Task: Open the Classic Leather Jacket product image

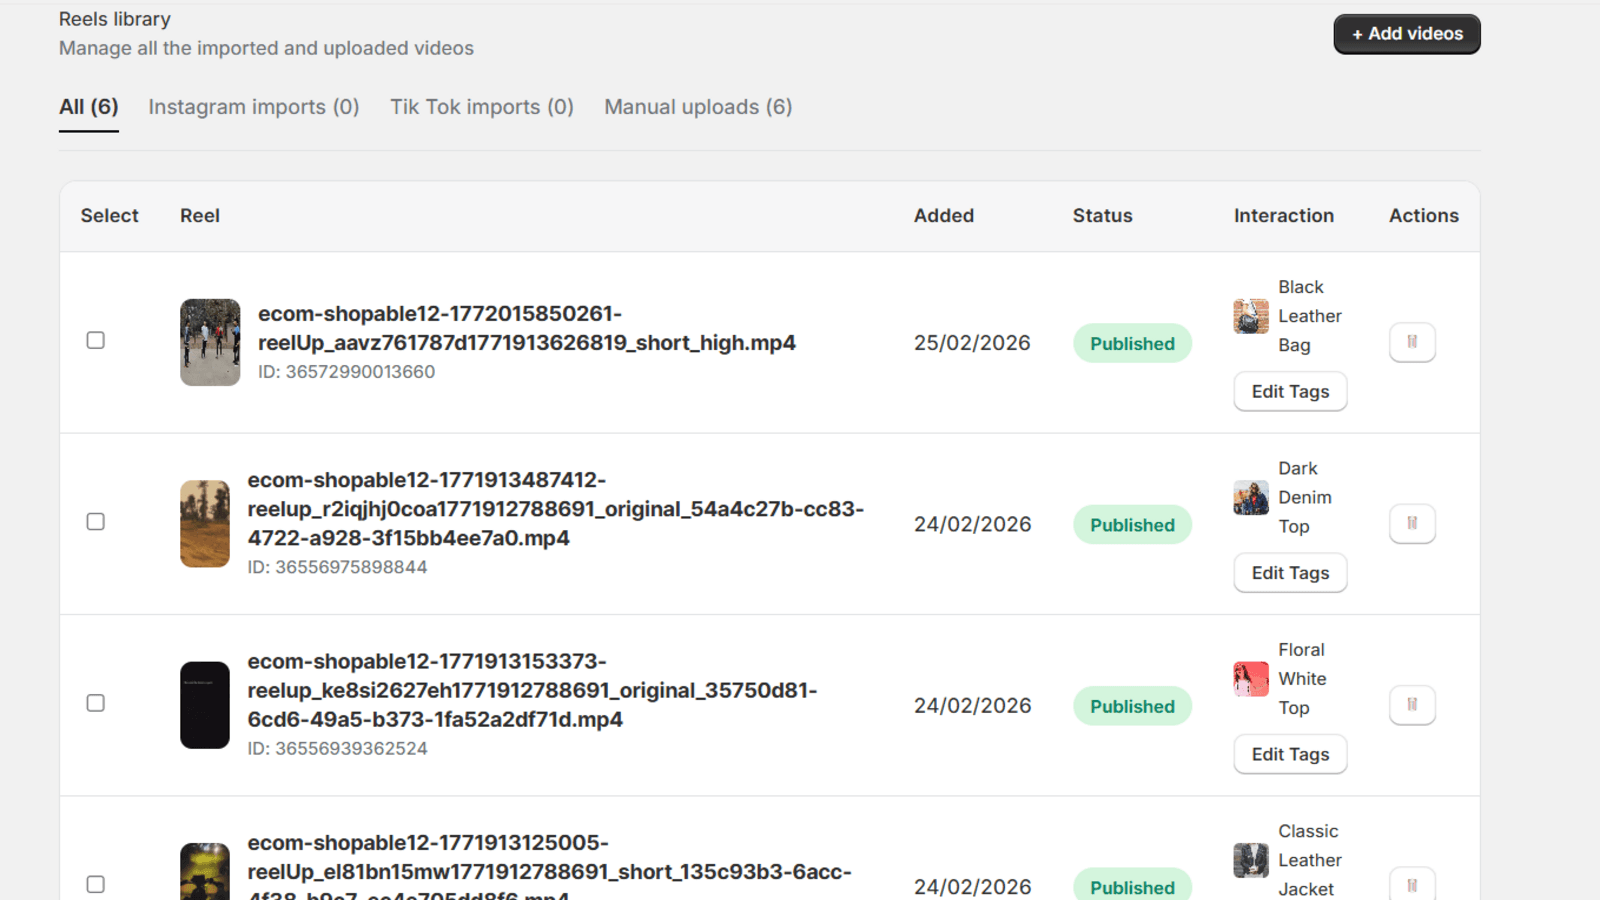Action: tap(1251, 860)
